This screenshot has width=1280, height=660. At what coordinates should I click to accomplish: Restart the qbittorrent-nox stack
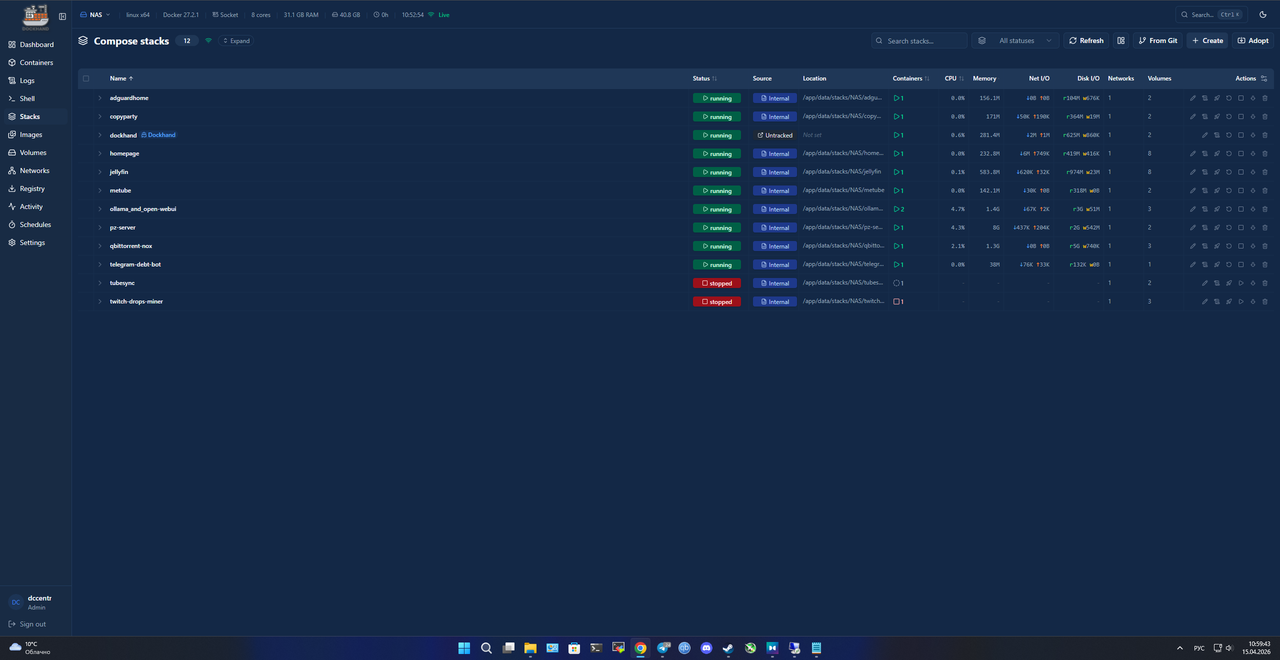1229,246
